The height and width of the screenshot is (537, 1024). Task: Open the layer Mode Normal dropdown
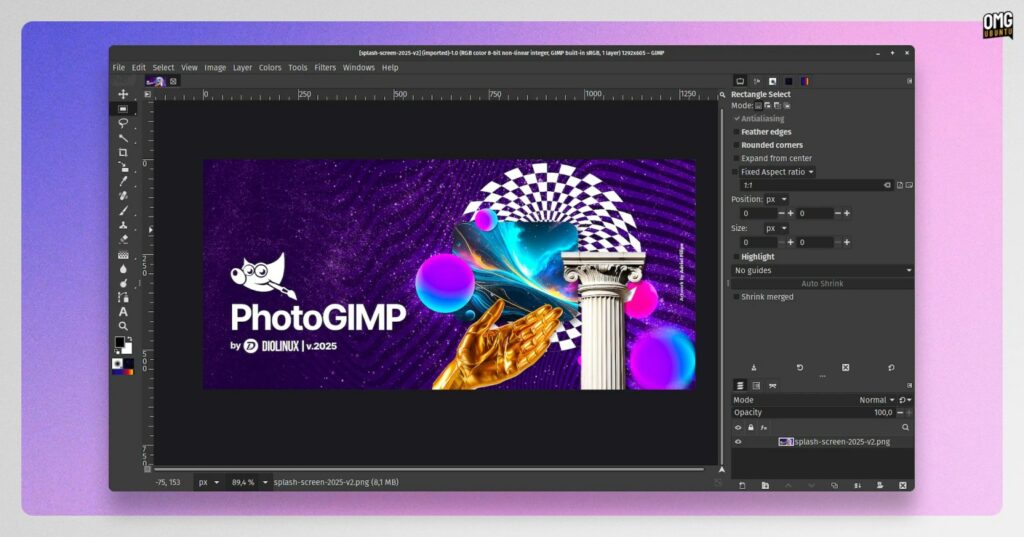(x=877, y=400)
